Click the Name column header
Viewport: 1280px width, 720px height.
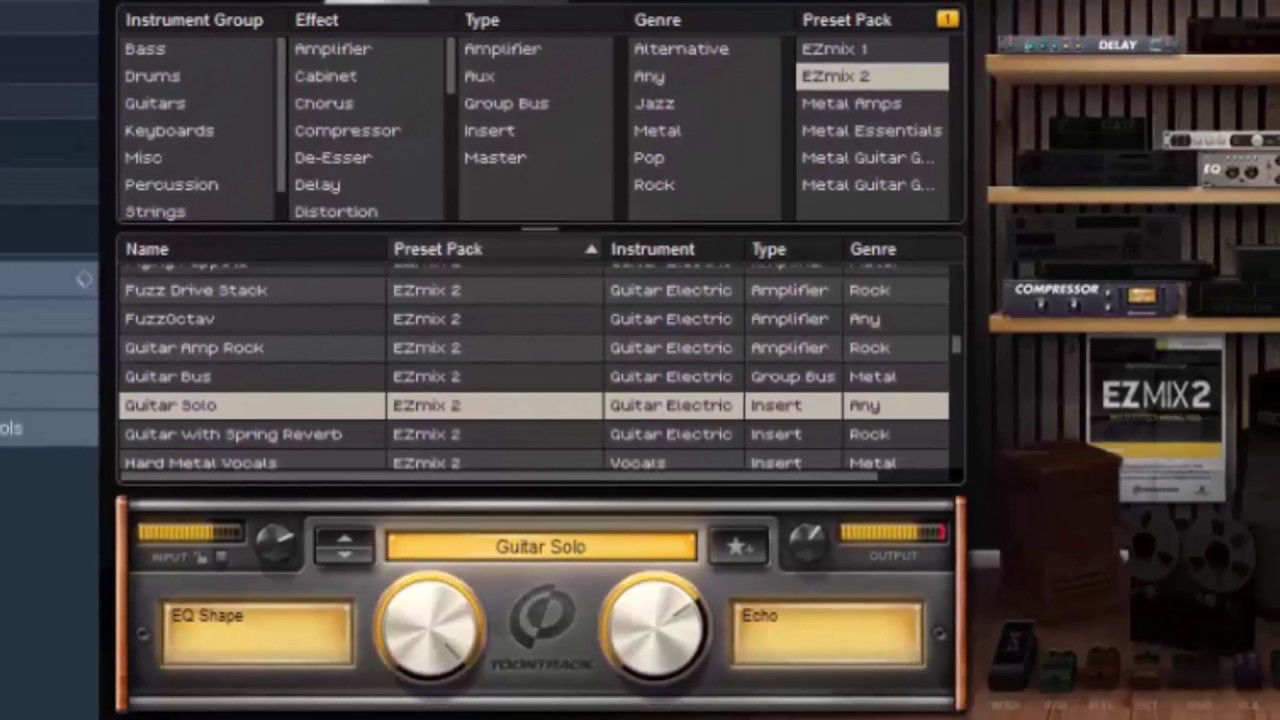tap(147, 249)
